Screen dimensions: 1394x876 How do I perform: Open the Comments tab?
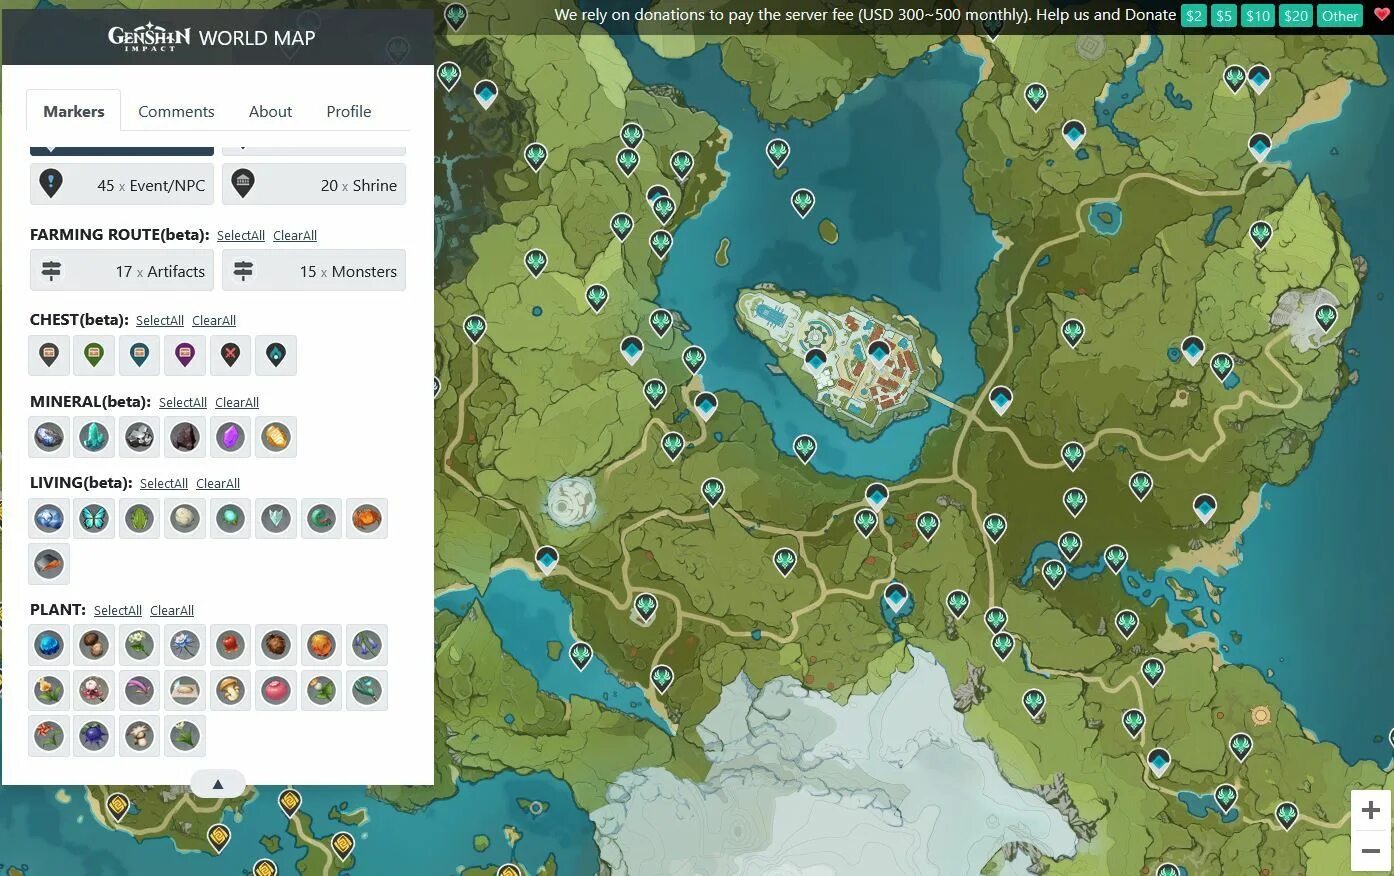coord(176,111)
